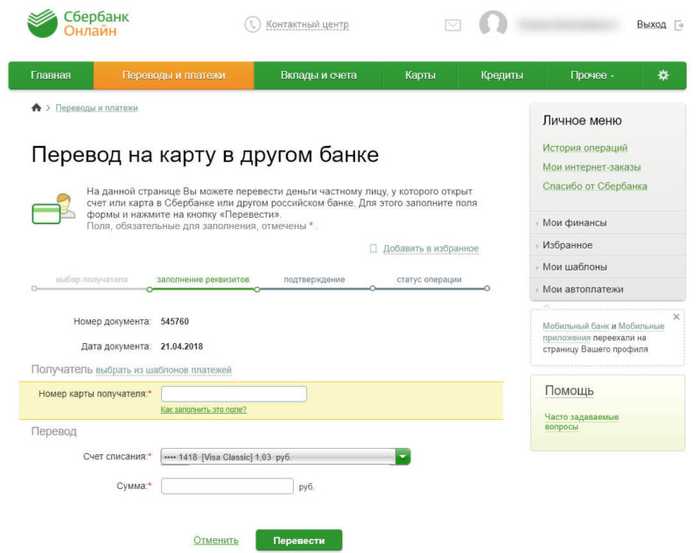Expand Мои финансы section
This screenshot has height=553, width=700.
608,223
